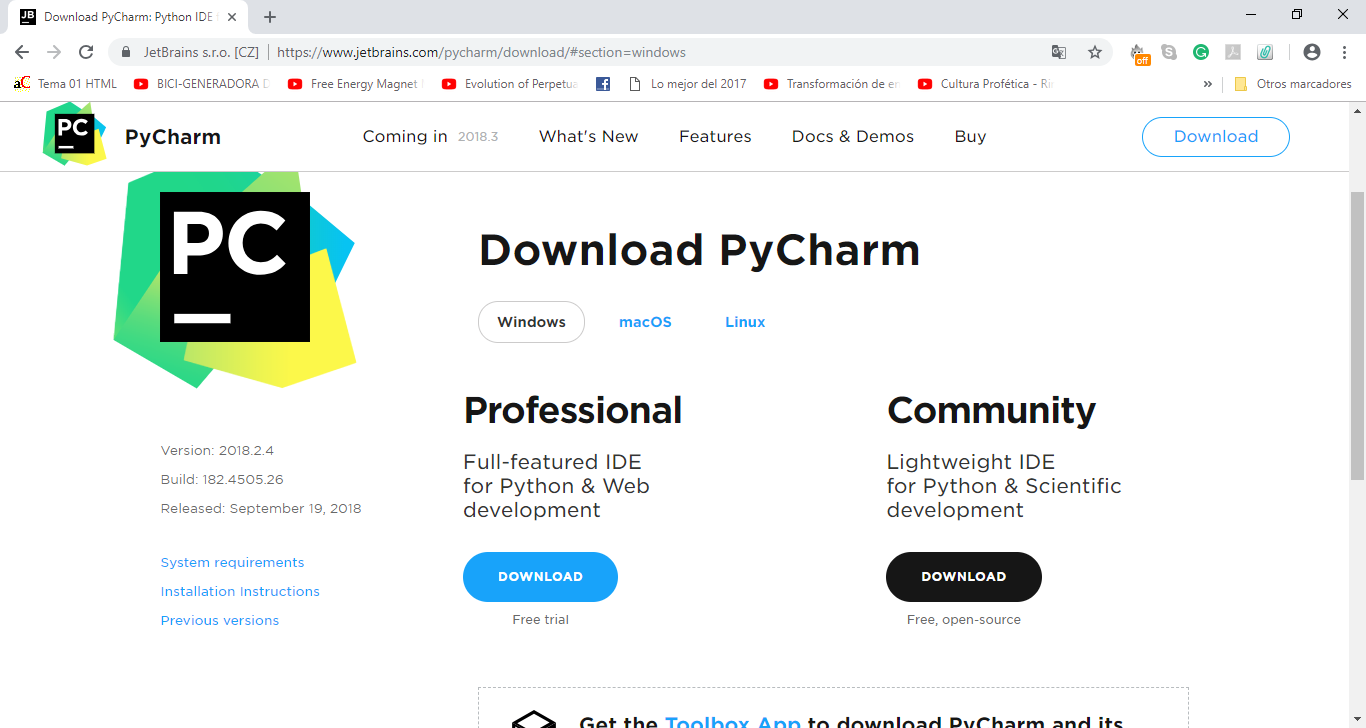Viewport: 1366px width, 728px height.
Task: Open a new tab with the plus icon
Action: click(x=270, y=16)
